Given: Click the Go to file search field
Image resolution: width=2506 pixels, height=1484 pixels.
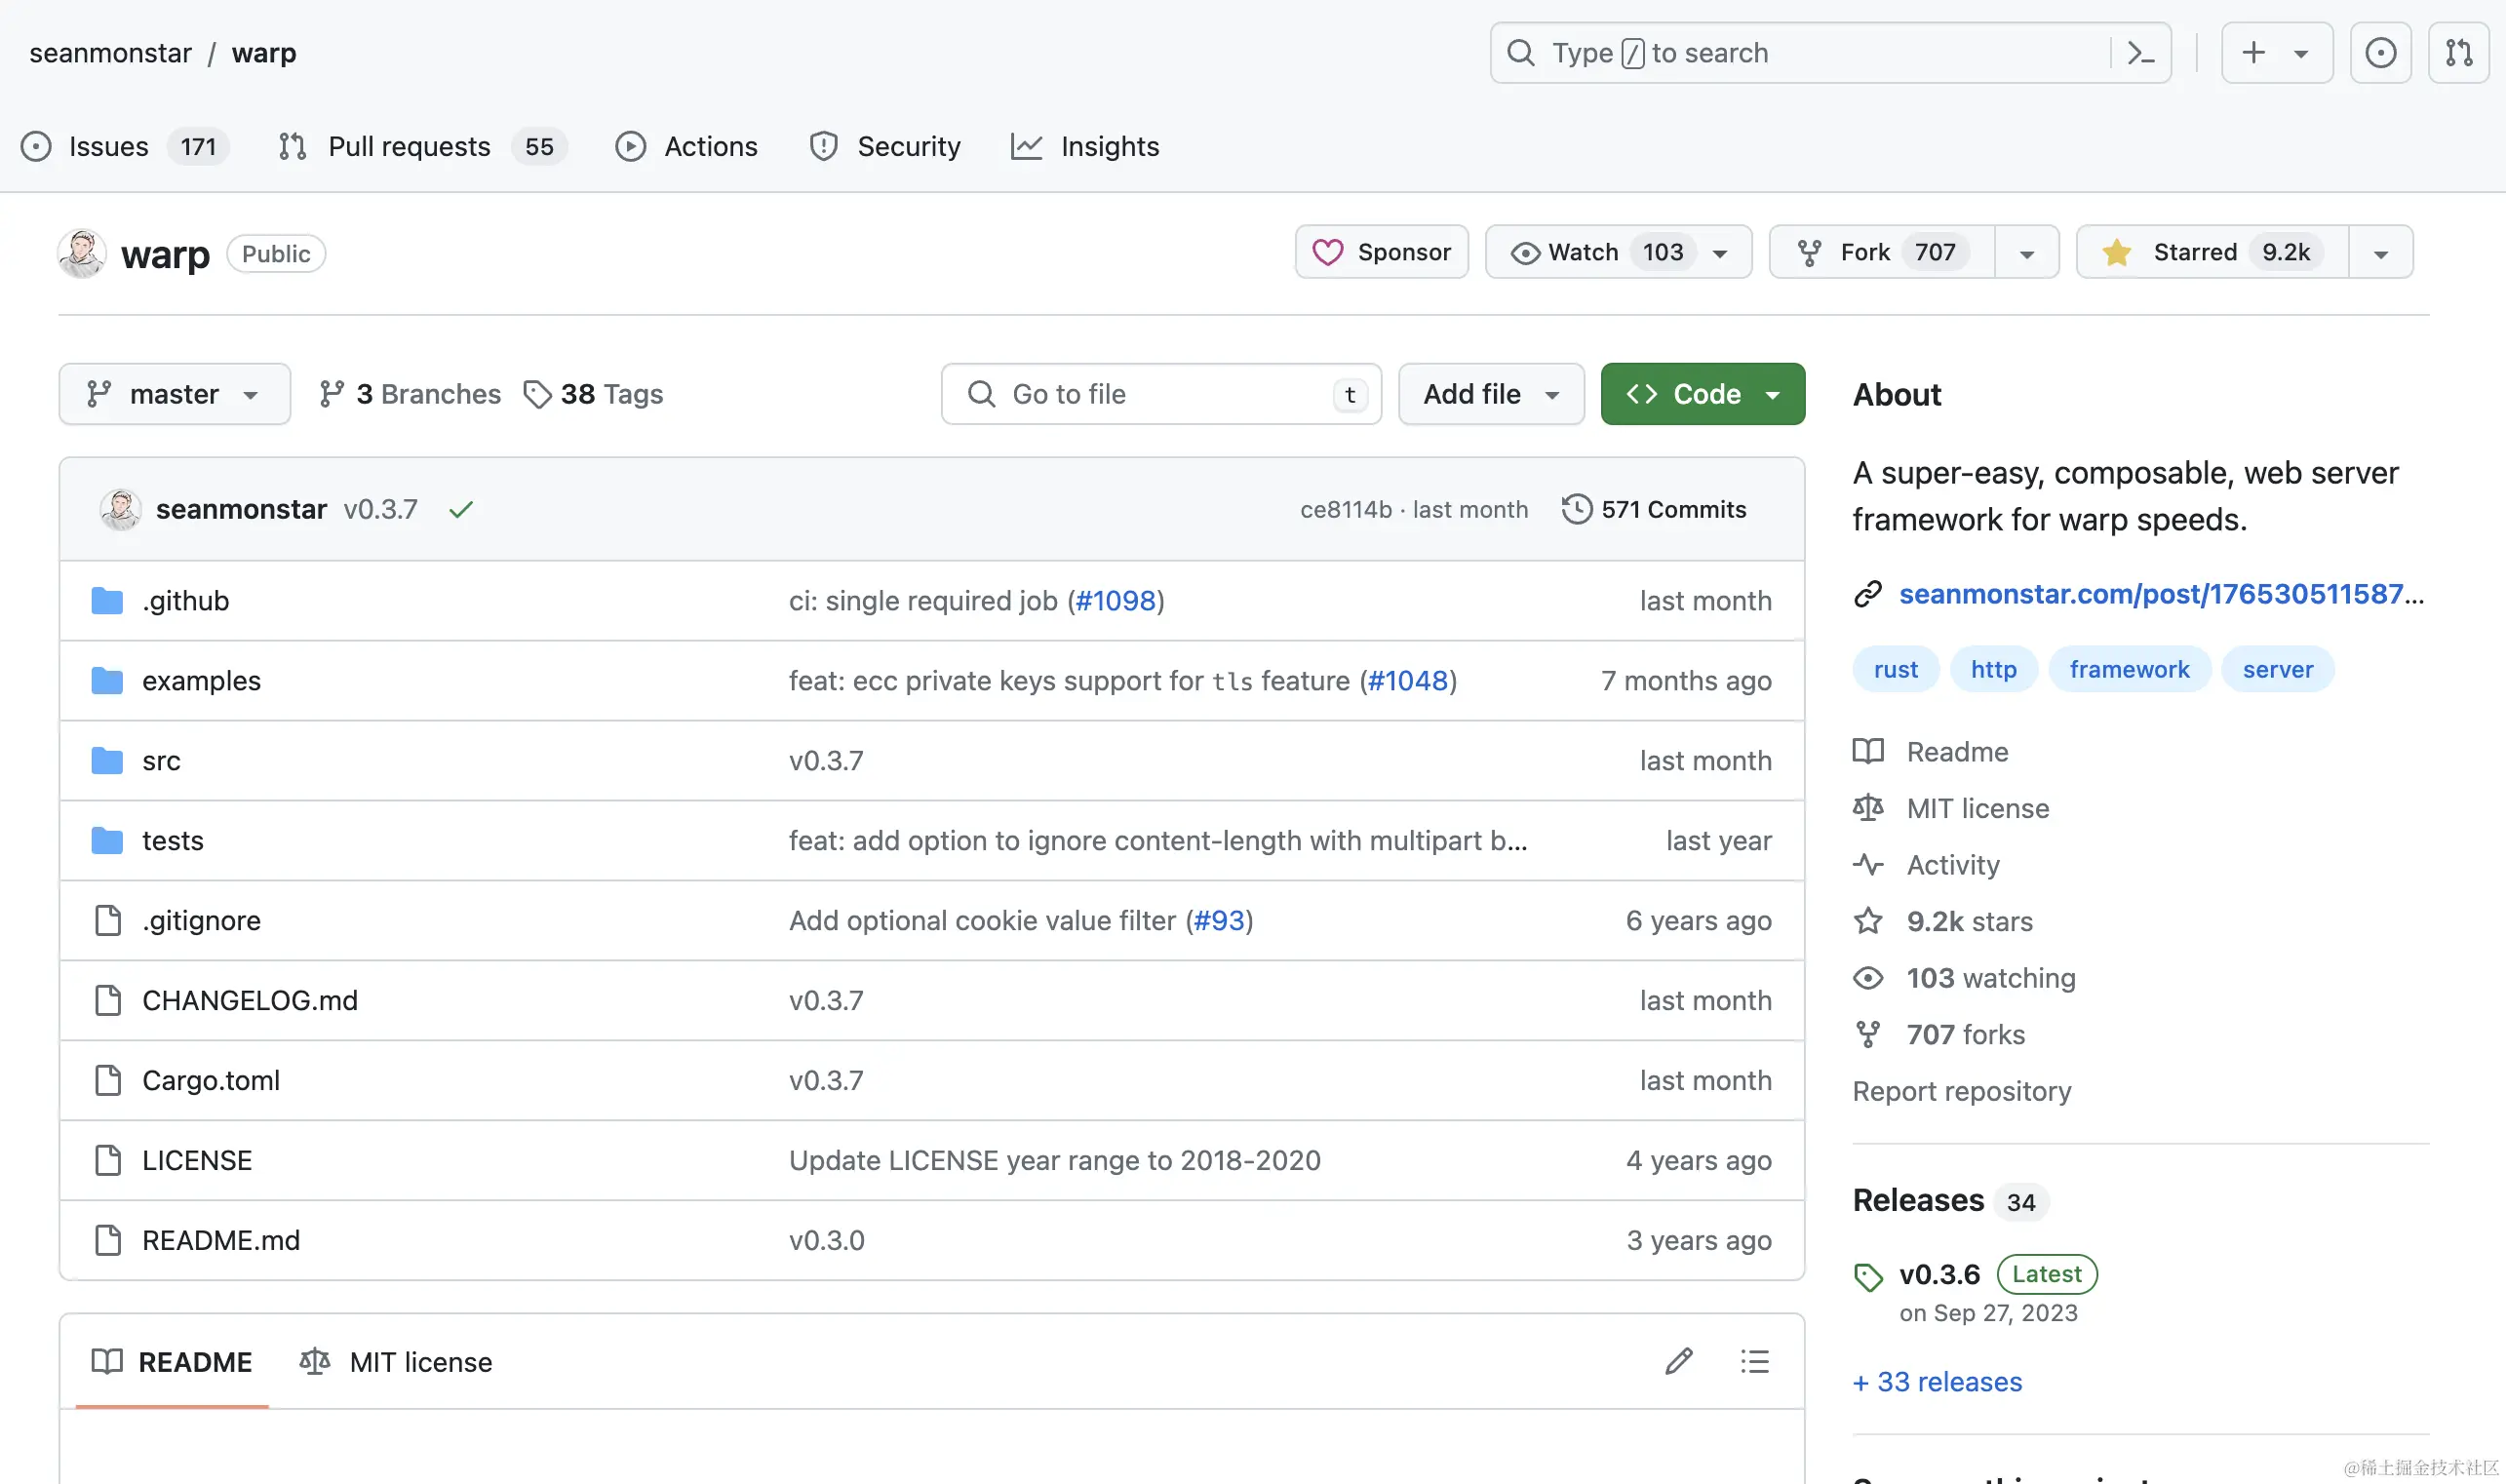Looking at the screenshot, I should pyautogui.click(x=1160, y=394).
